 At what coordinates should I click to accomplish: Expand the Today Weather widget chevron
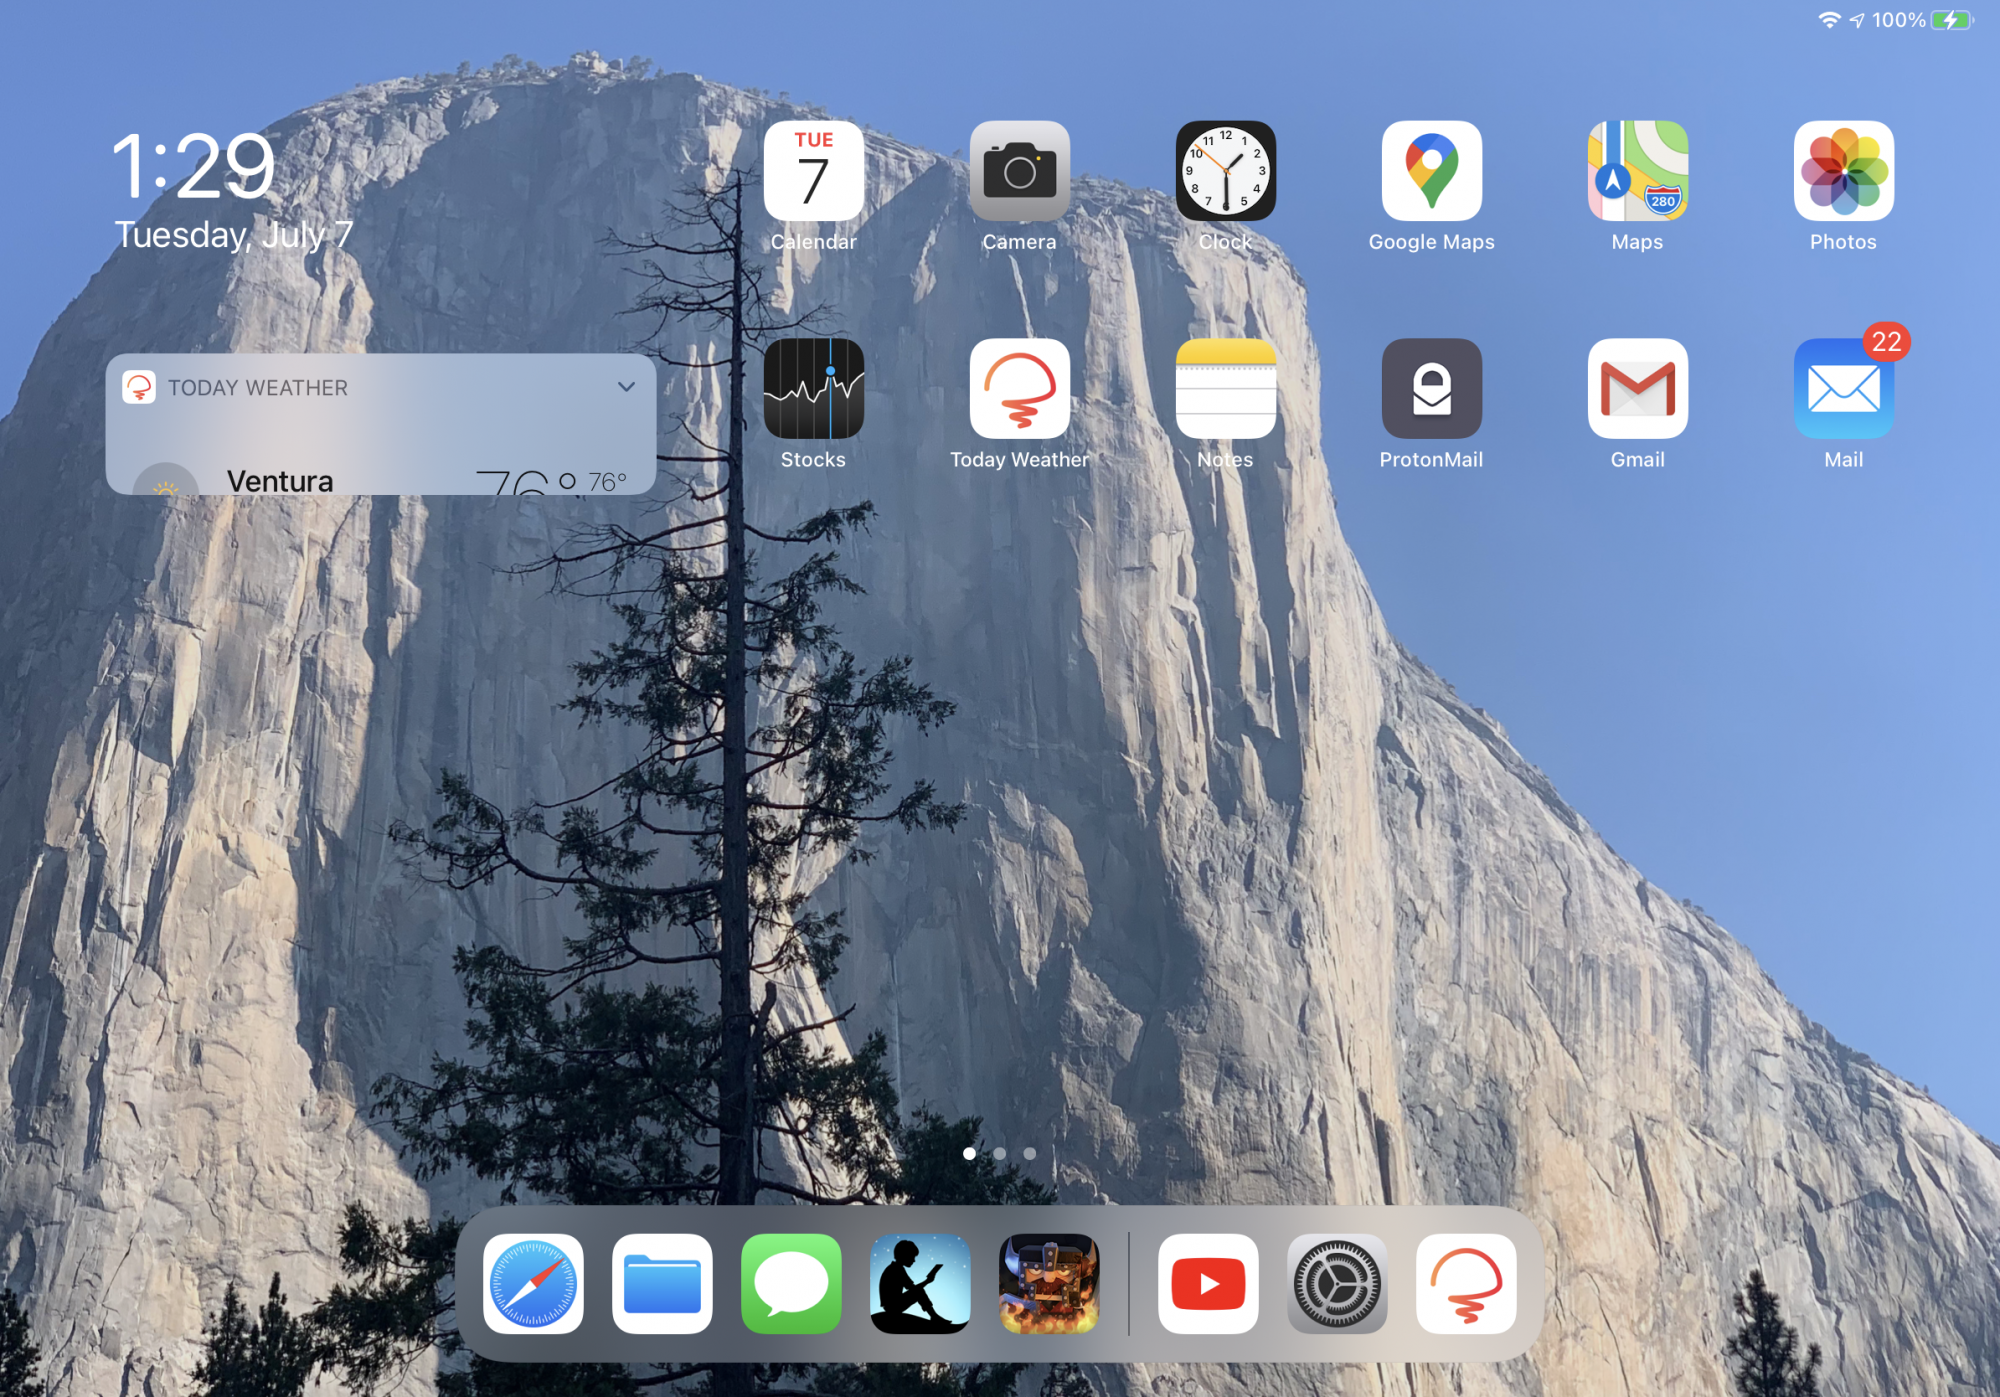[x=626, y=387]
